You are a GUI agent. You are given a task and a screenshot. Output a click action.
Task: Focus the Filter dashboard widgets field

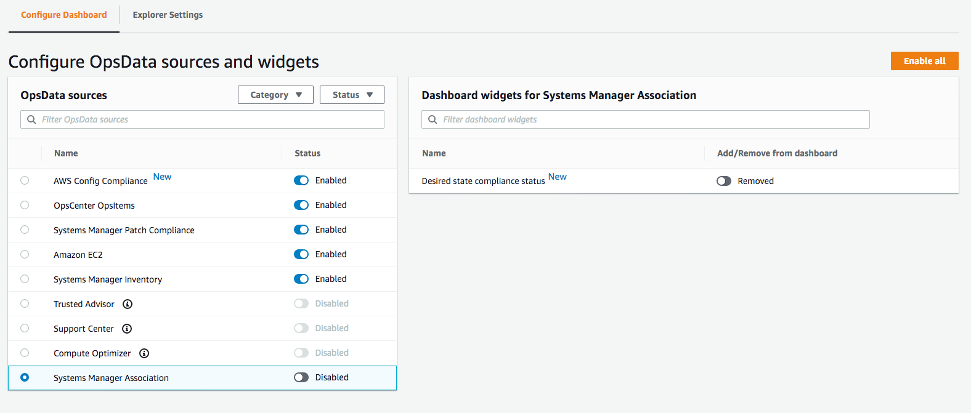[645, 120]
